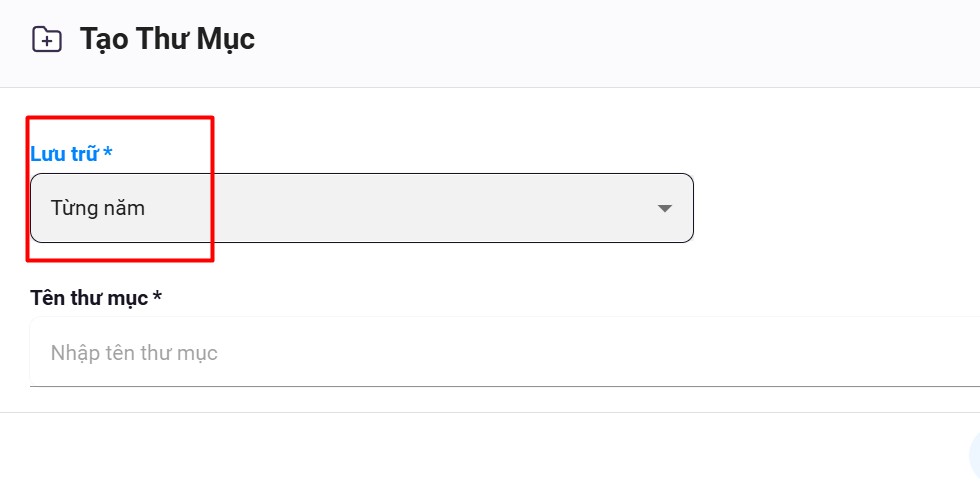Viewport: 980px width, 491px height.
Task: Click the word "Tên" in the name label
Action: (45, 297)
